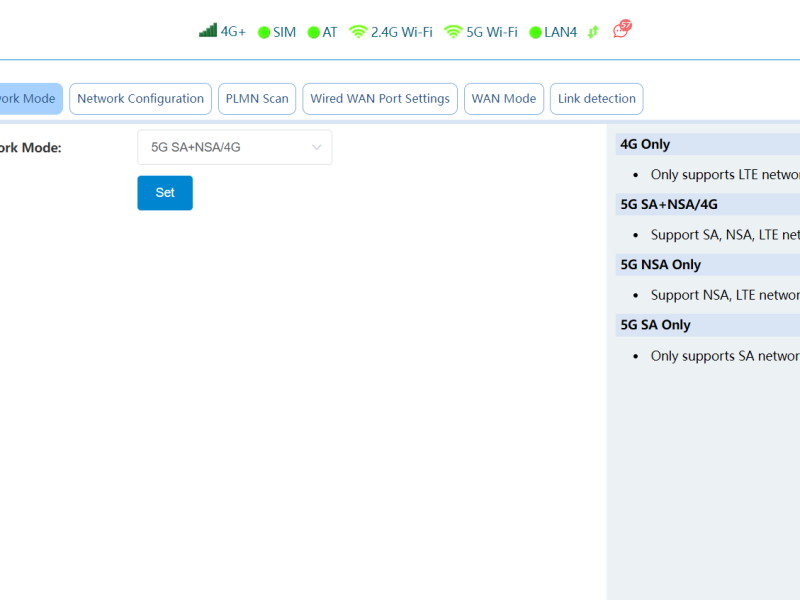Click the green LAN4 status indicator
800x600 pixels.
click(x=535, y=32)
